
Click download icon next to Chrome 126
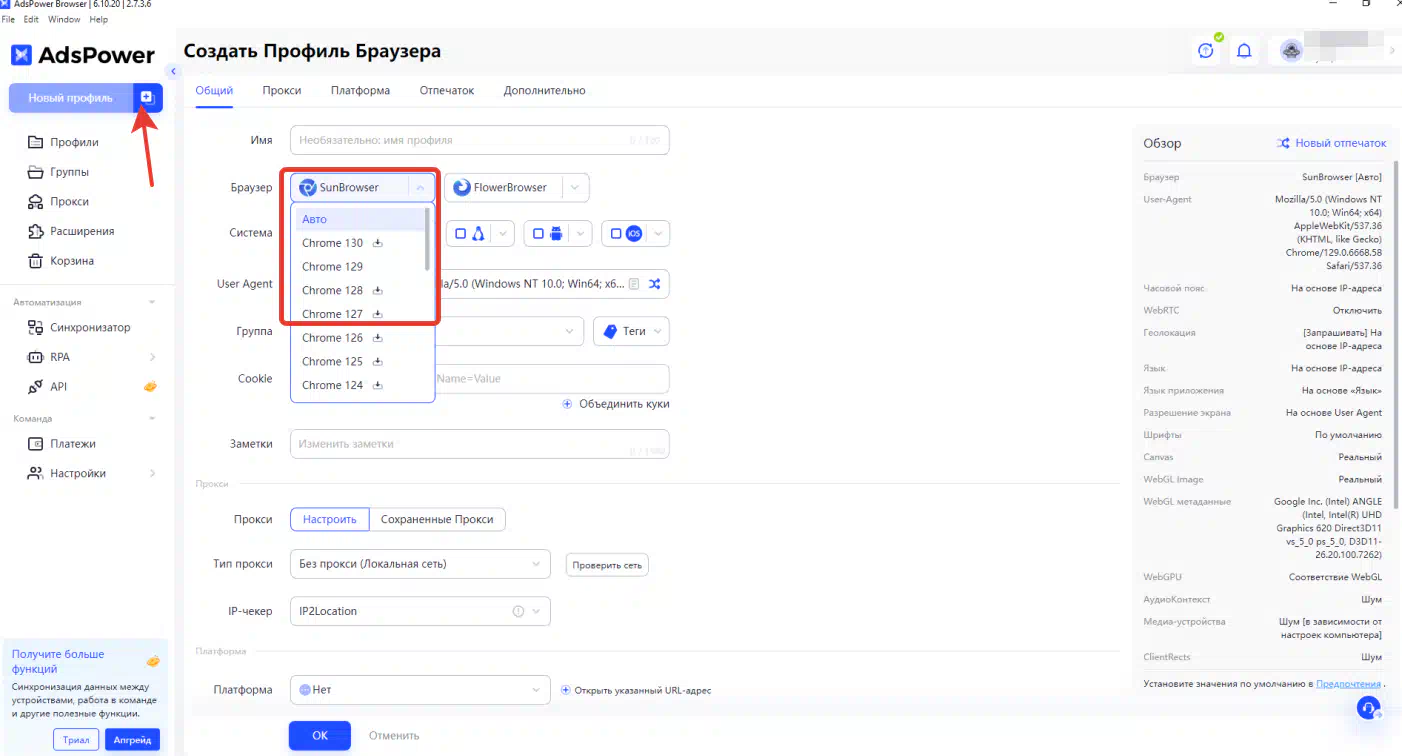coord(378,338)
